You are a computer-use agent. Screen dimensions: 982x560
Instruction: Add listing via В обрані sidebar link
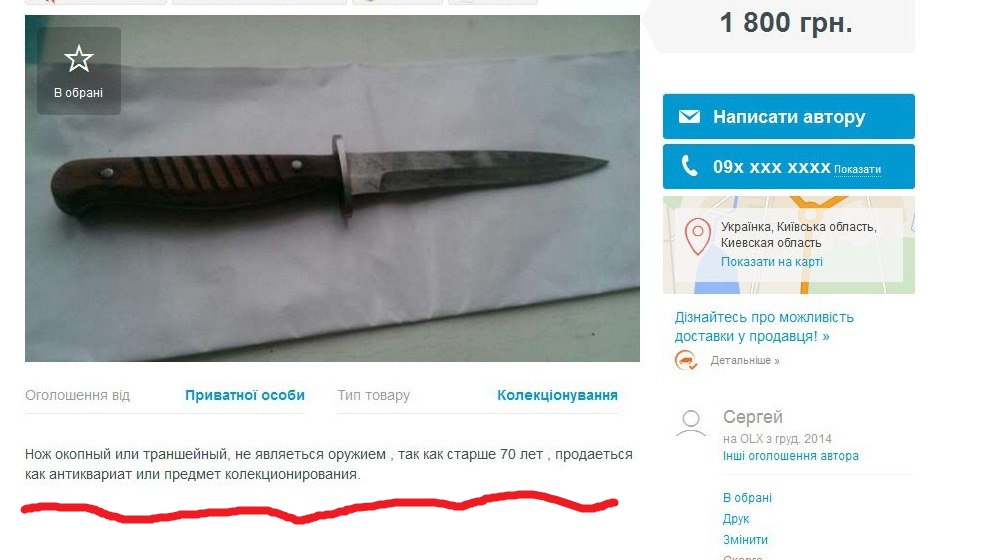click(747, 498)
